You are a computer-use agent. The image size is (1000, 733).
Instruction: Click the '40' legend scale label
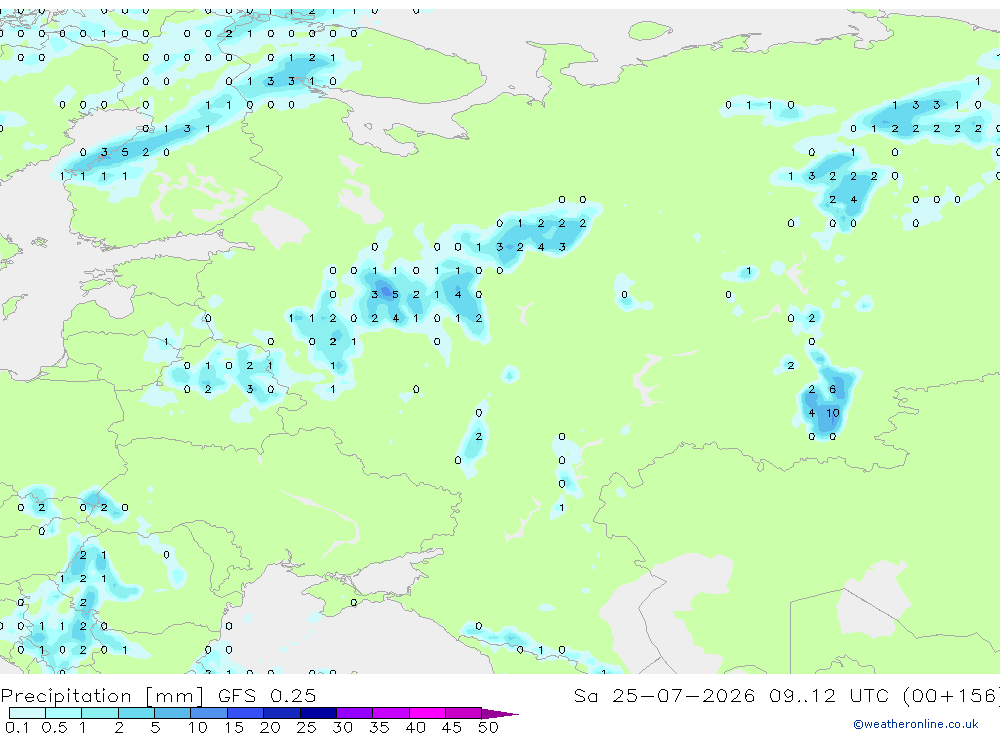pos(415,727)
